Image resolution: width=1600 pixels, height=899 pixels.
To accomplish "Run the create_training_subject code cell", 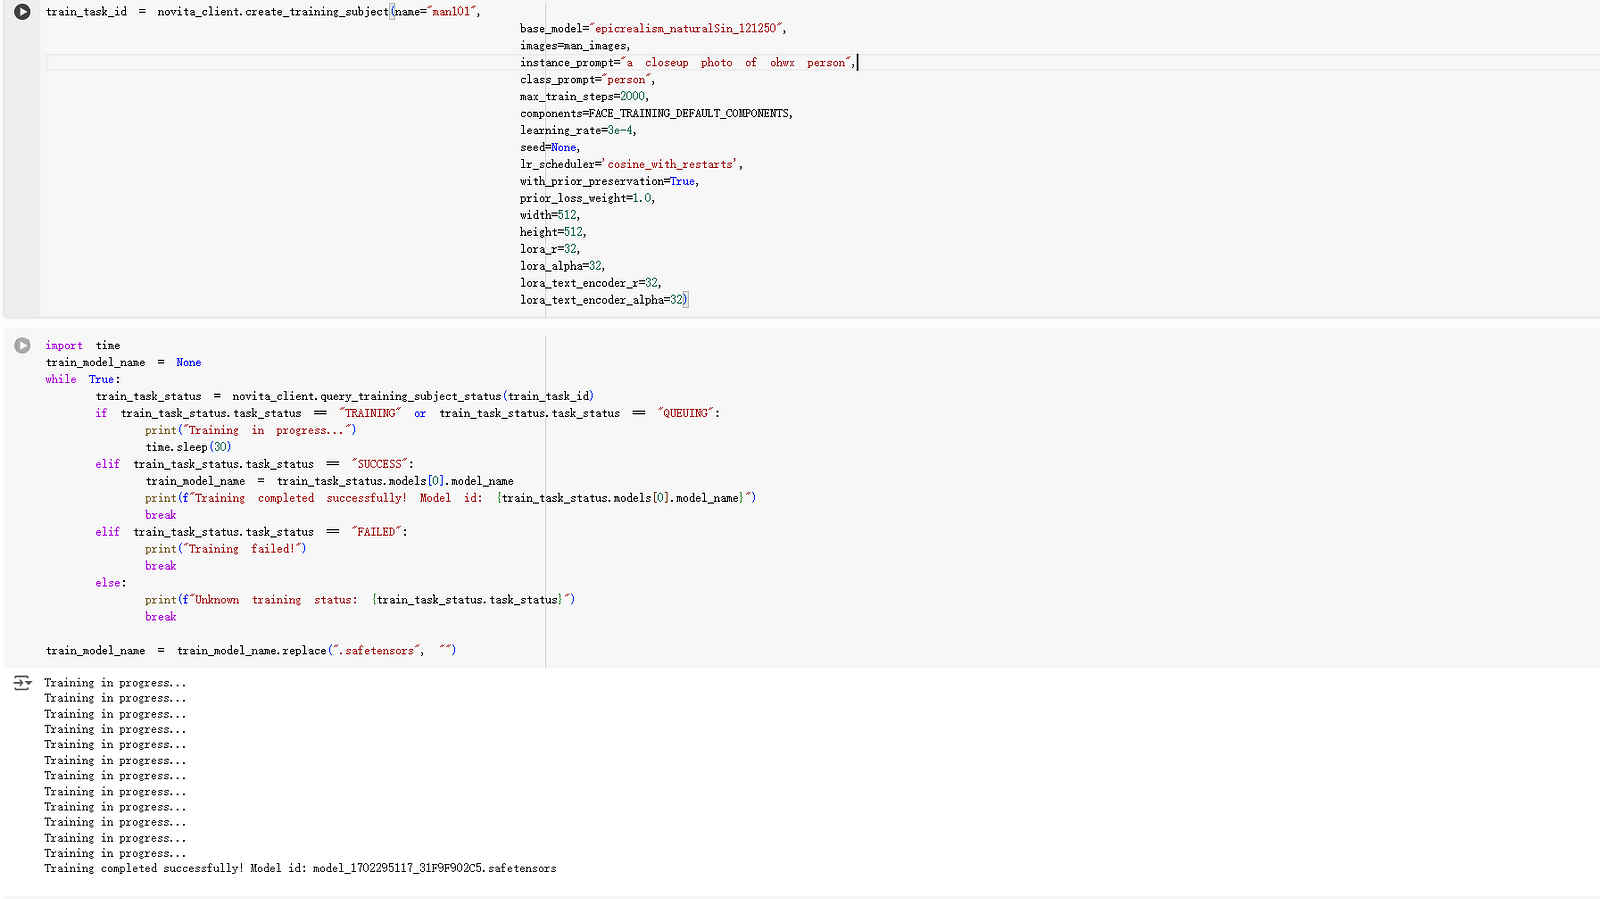I will (x=22, y=12).
